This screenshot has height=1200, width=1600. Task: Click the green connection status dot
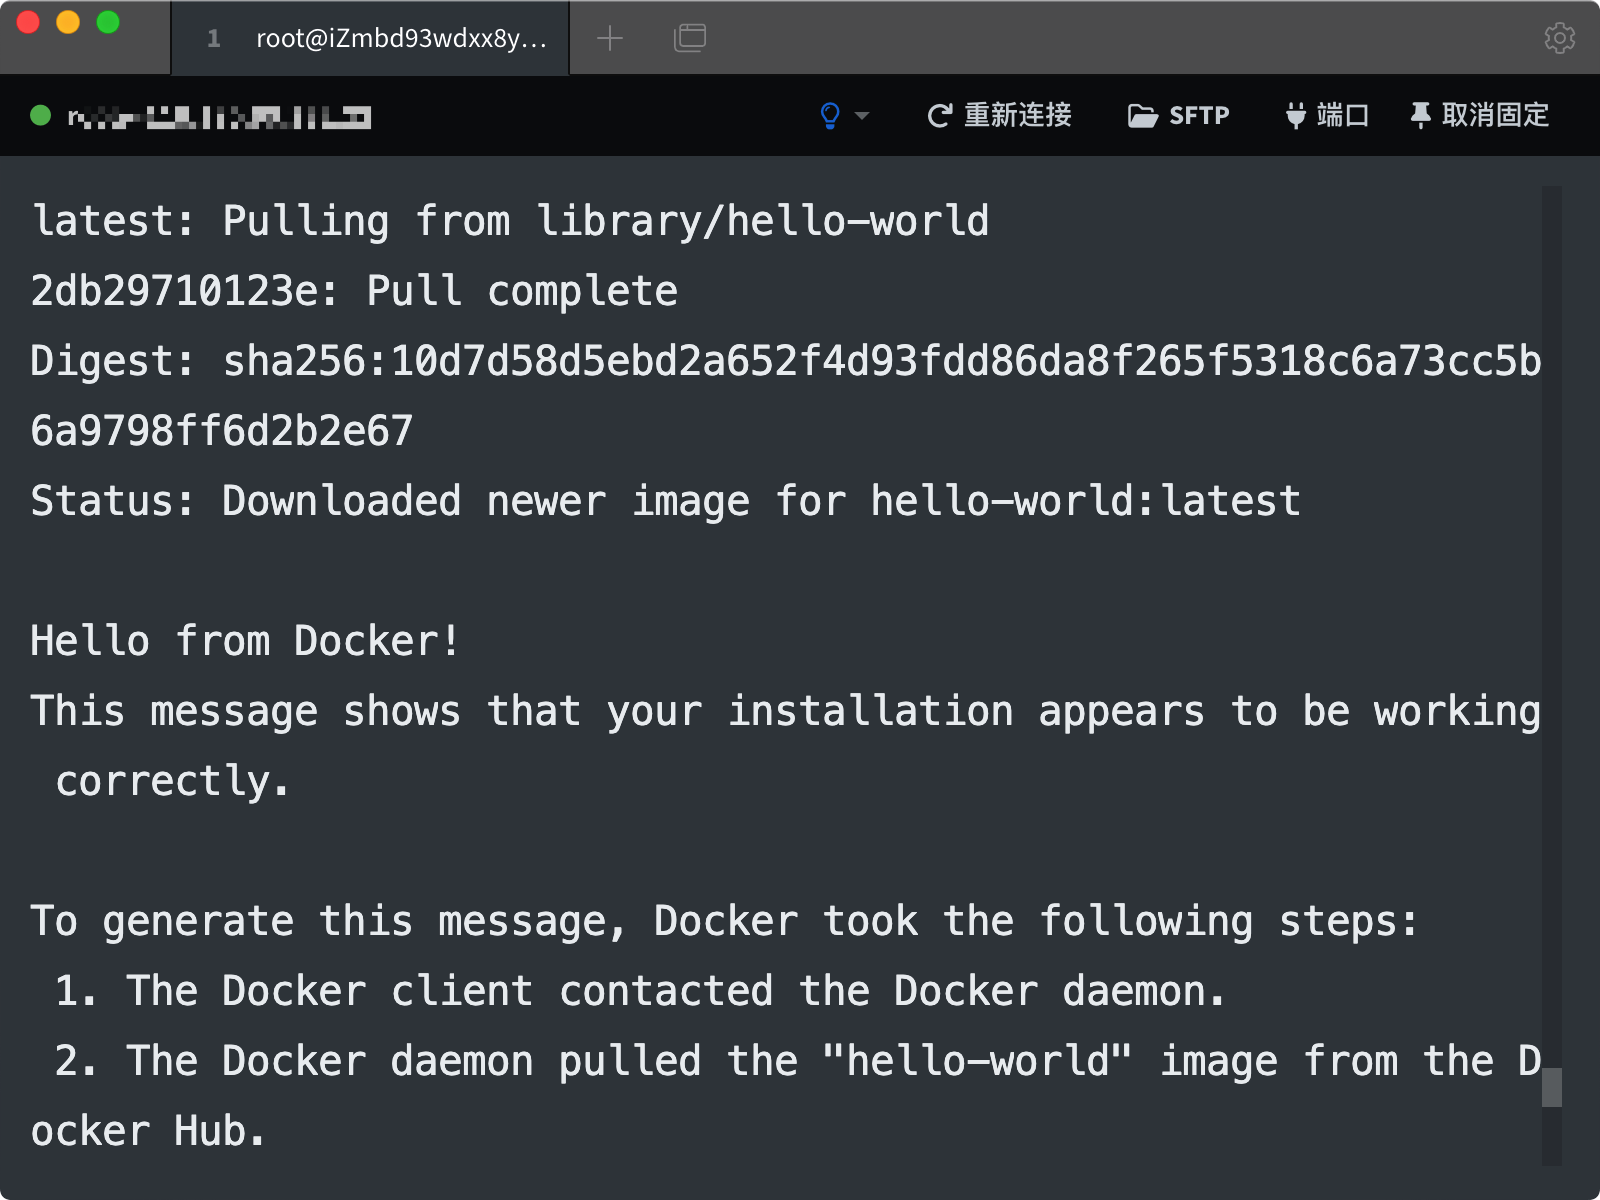pos(41,116)
